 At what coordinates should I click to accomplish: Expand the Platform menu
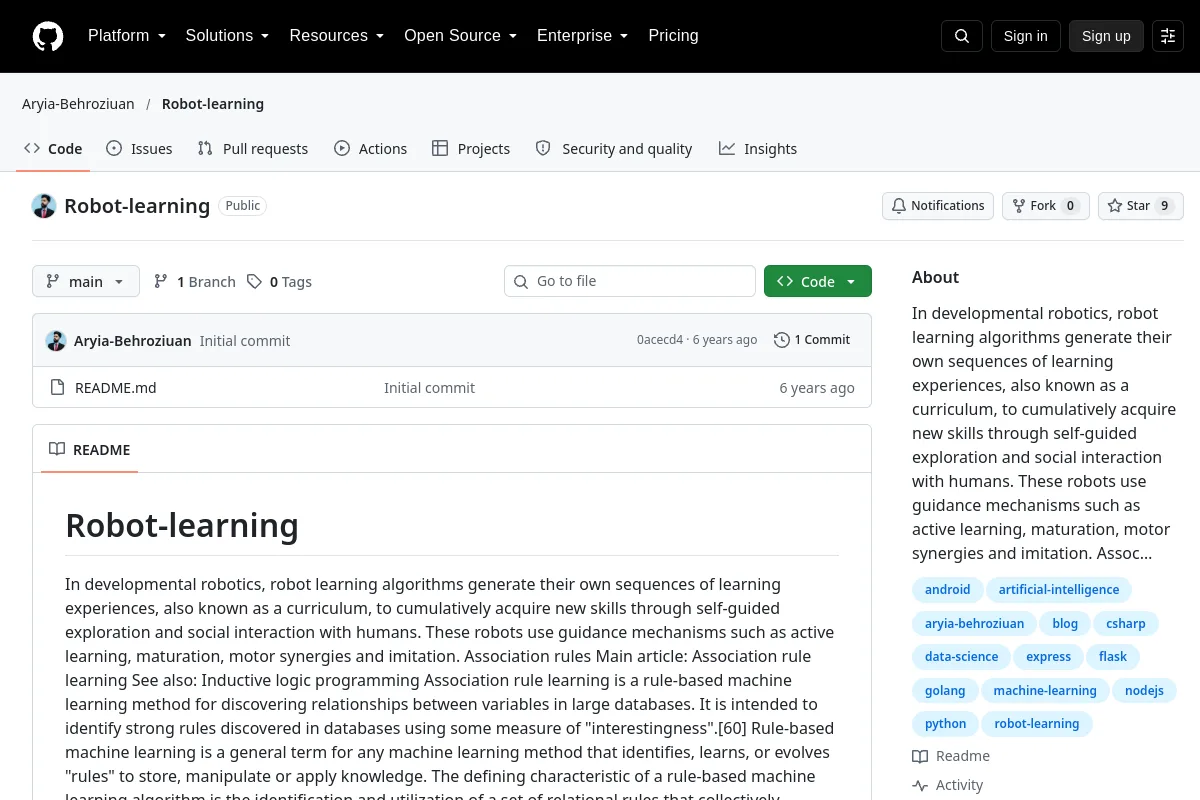(127, 36)
